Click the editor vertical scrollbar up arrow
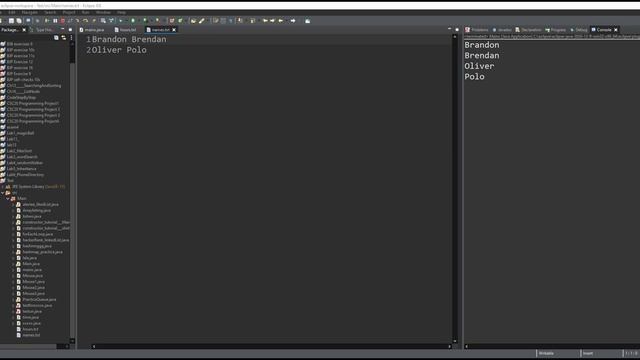640x360 pixels. coord(455,37)
